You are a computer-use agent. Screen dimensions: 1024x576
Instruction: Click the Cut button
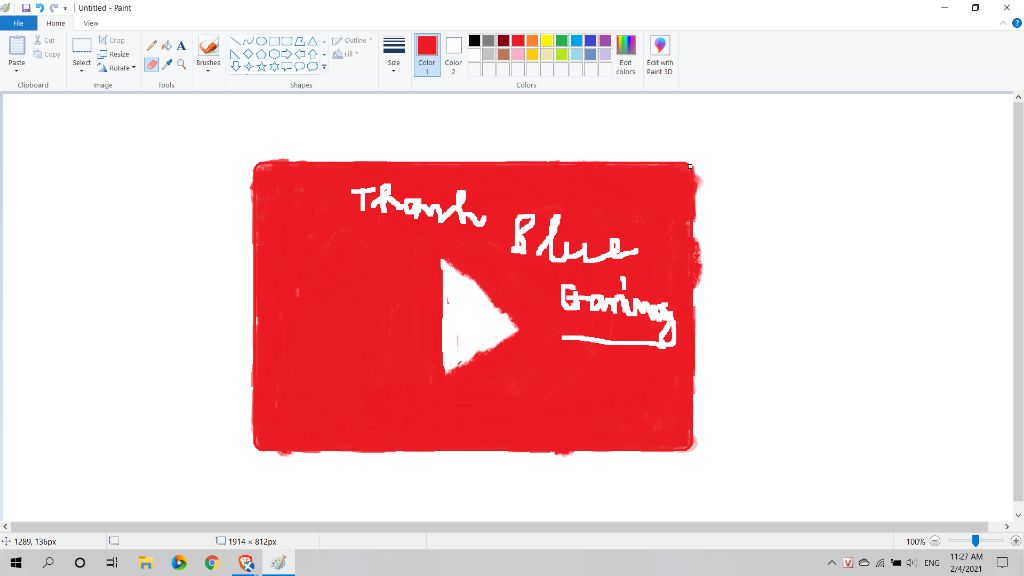point(44,40)
